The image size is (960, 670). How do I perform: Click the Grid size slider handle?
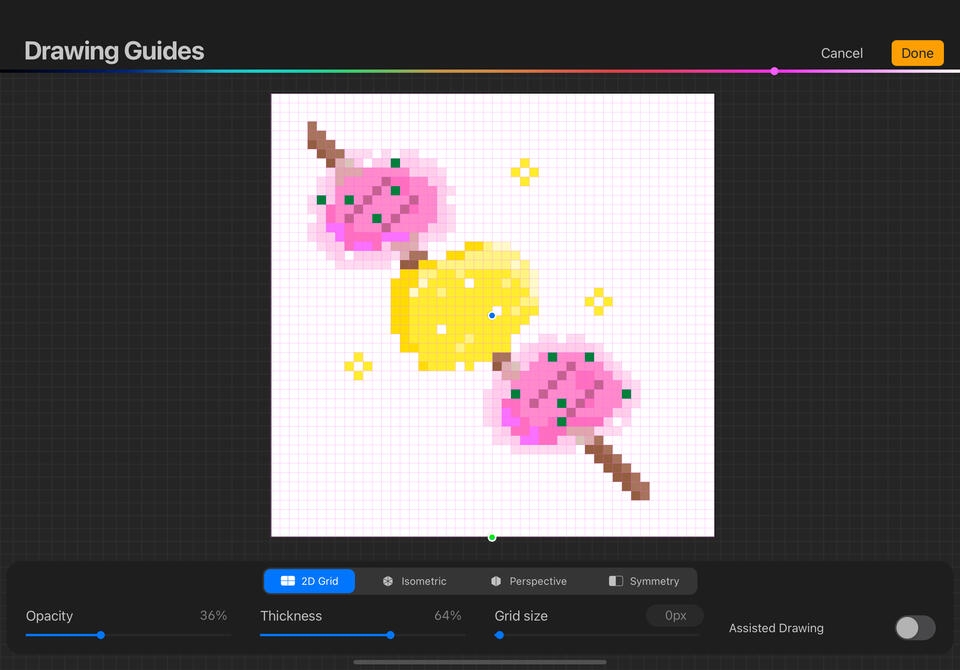click(x=499, y=635)
